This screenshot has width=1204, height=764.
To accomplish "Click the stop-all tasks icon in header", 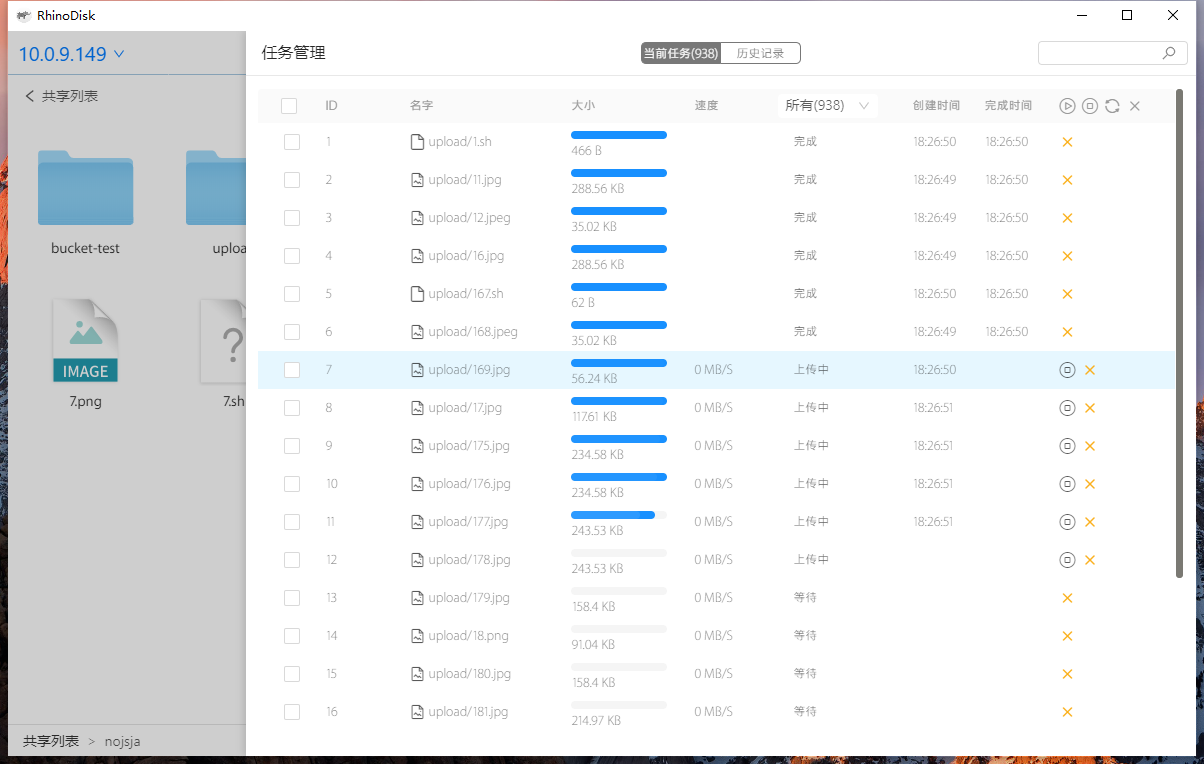I will coord(1090,106).
